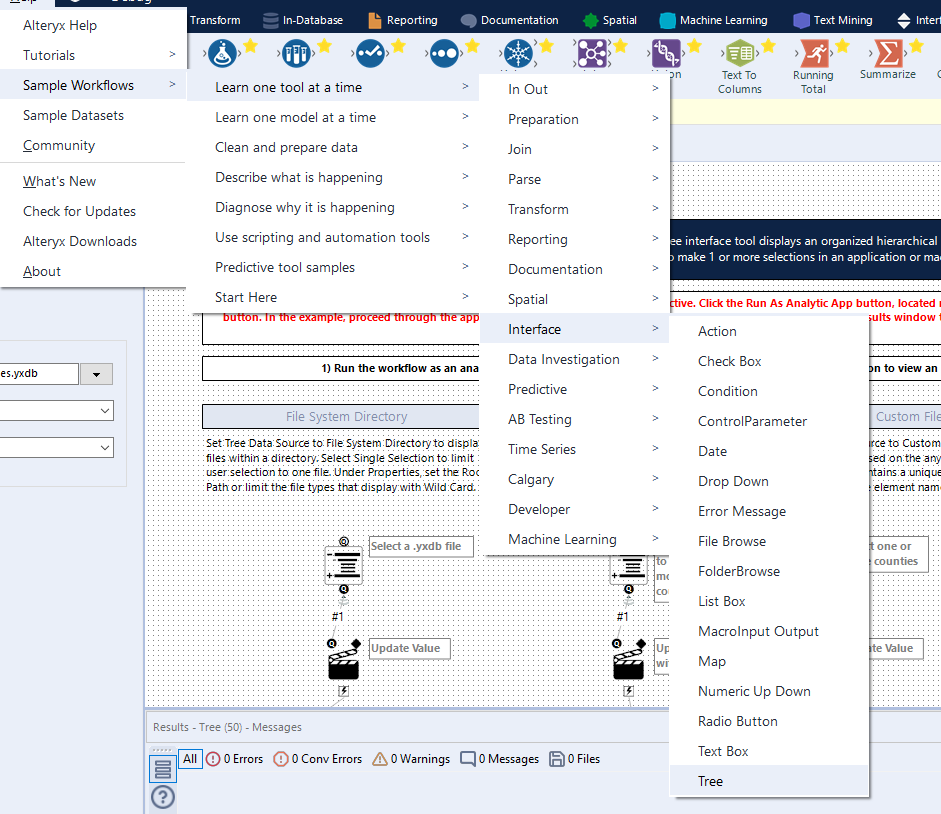
Task: Select the Action tool beside Update Value
Action: 344,663
